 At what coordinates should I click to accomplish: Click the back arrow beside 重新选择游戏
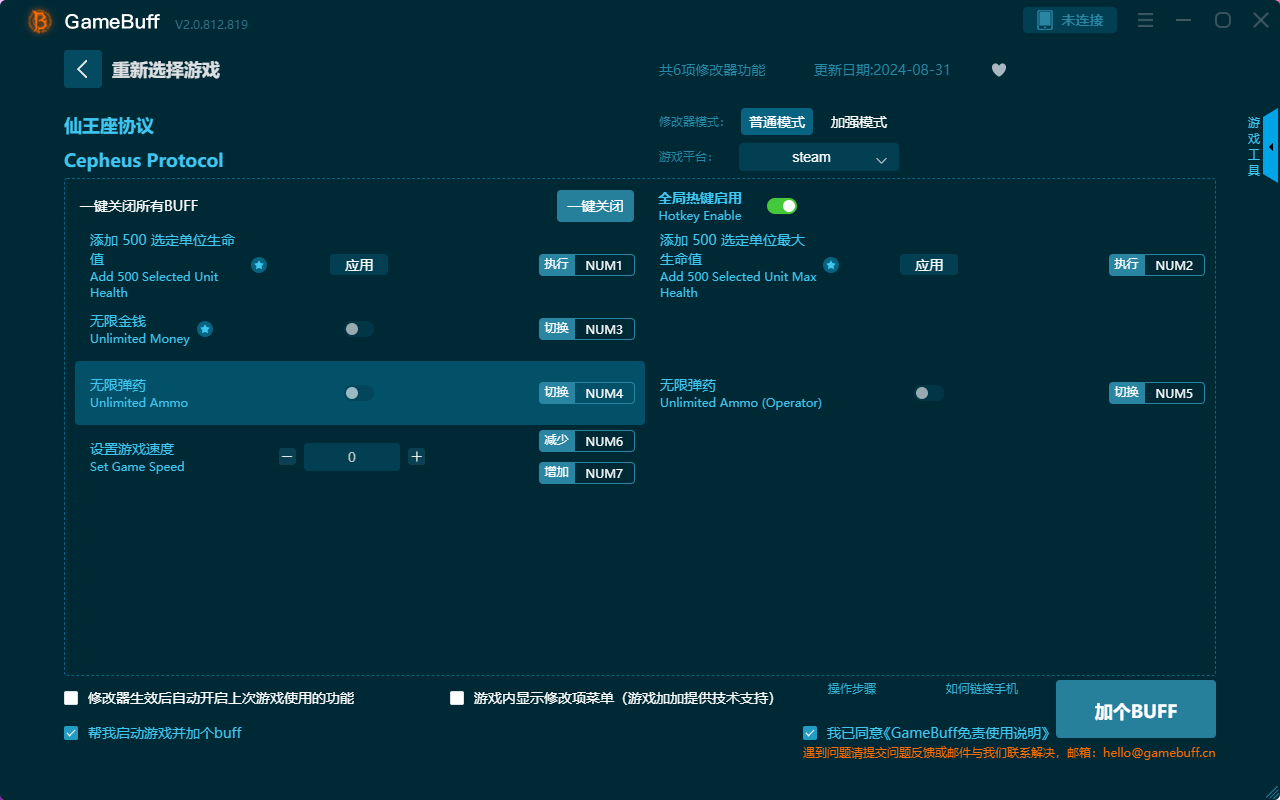pyautogui.click(x=83, y=68)
